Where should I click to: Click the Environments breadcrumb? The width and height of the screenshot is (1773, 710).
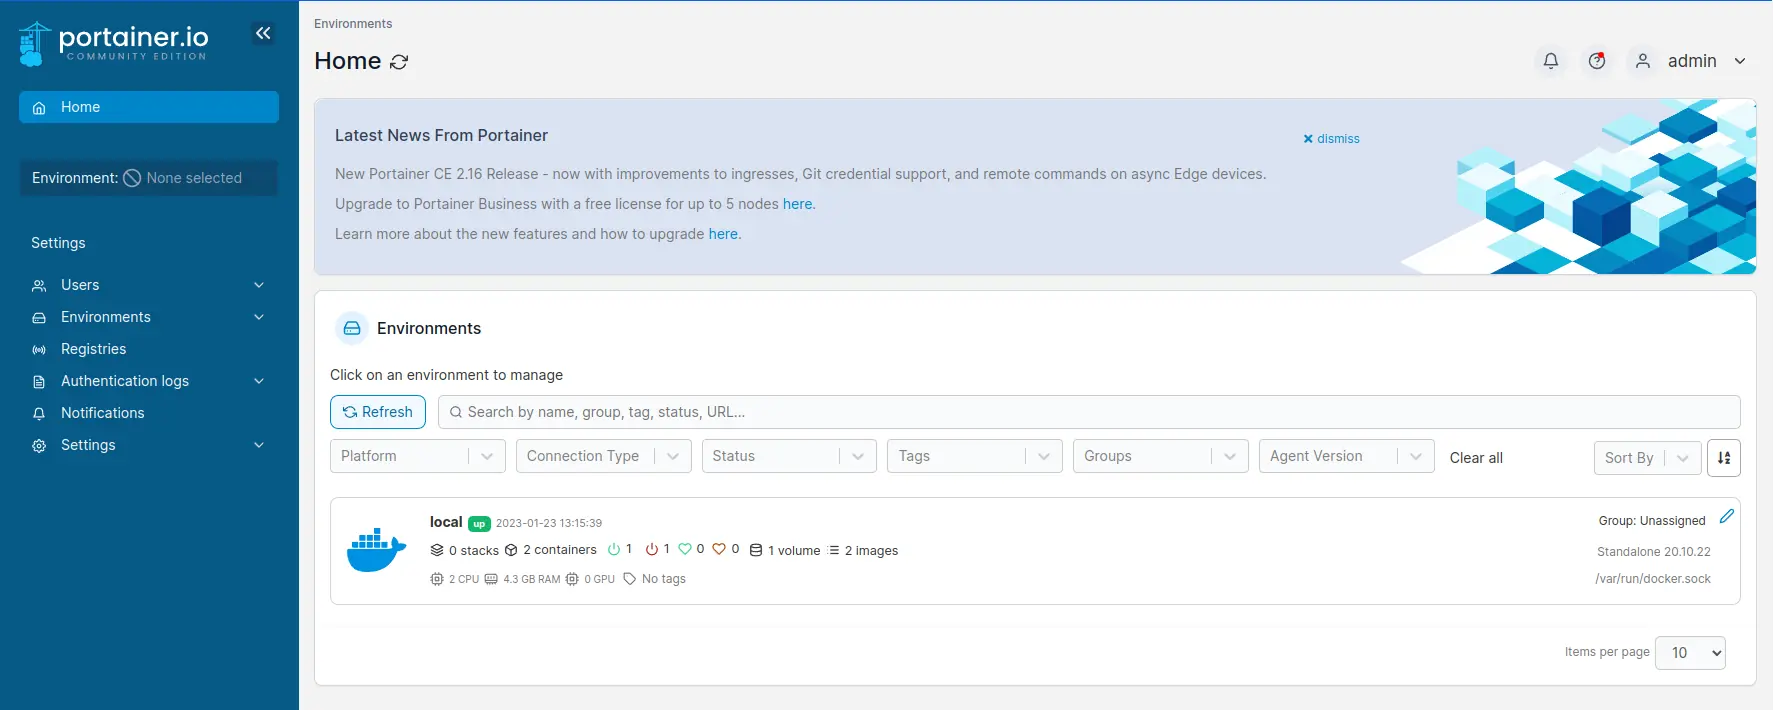(353, 24)
